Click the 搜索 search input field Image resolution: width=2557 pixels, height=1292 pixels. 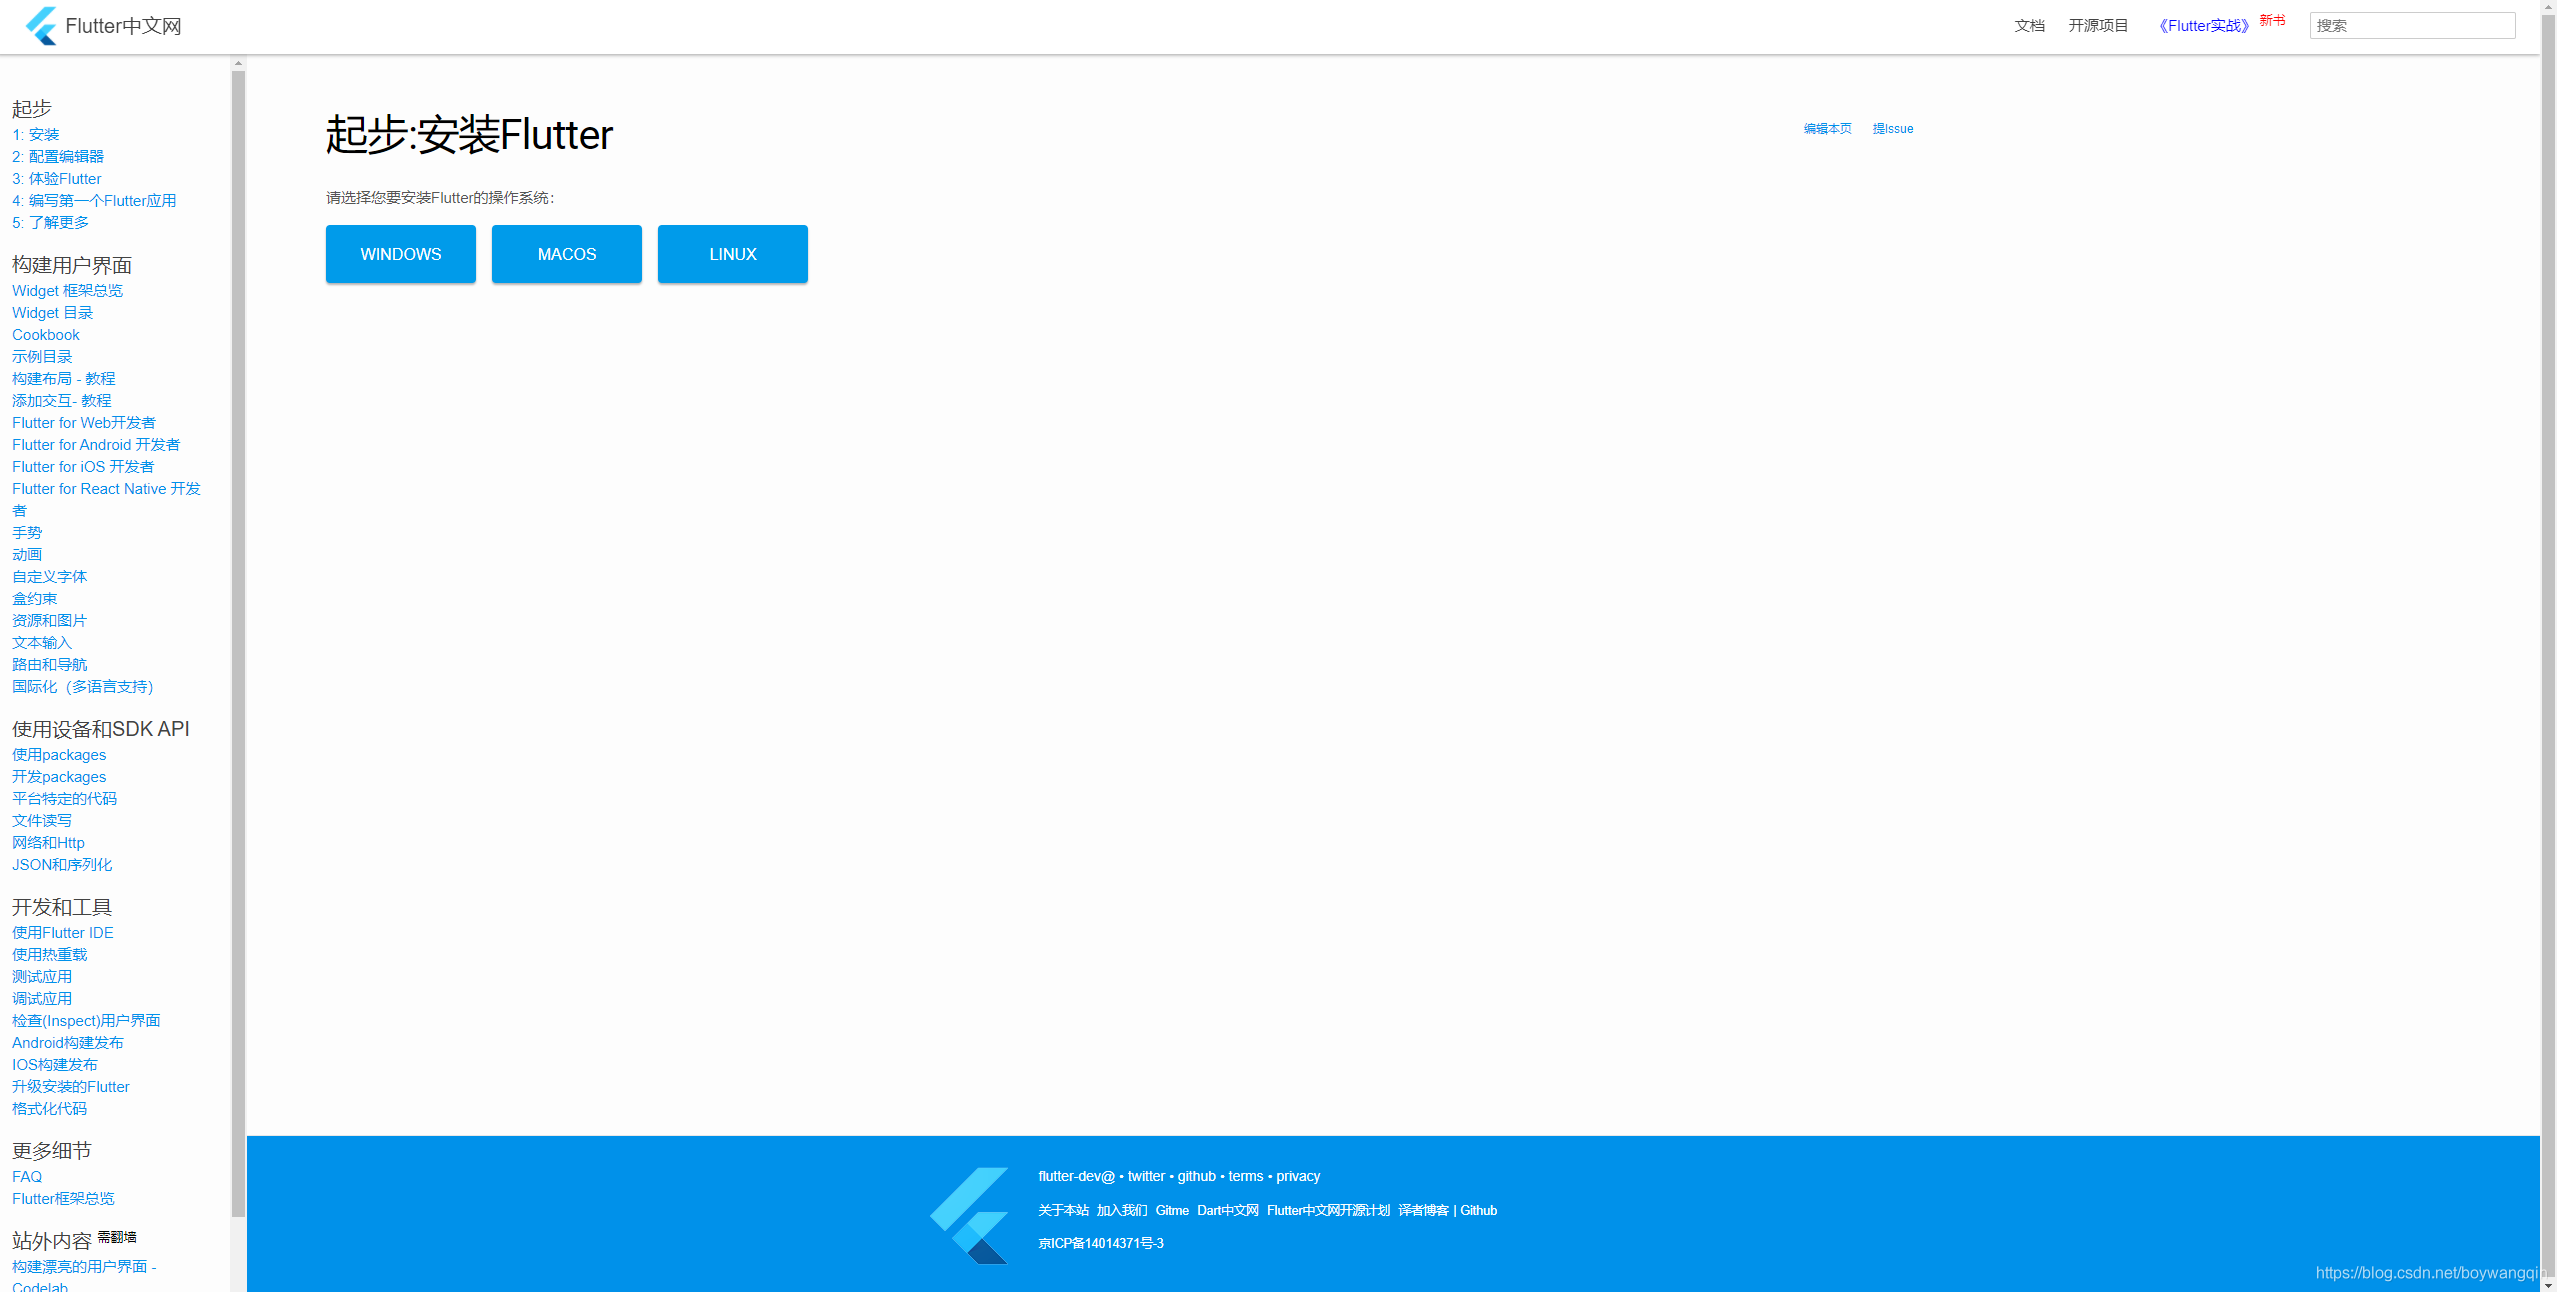point(2412,26)
